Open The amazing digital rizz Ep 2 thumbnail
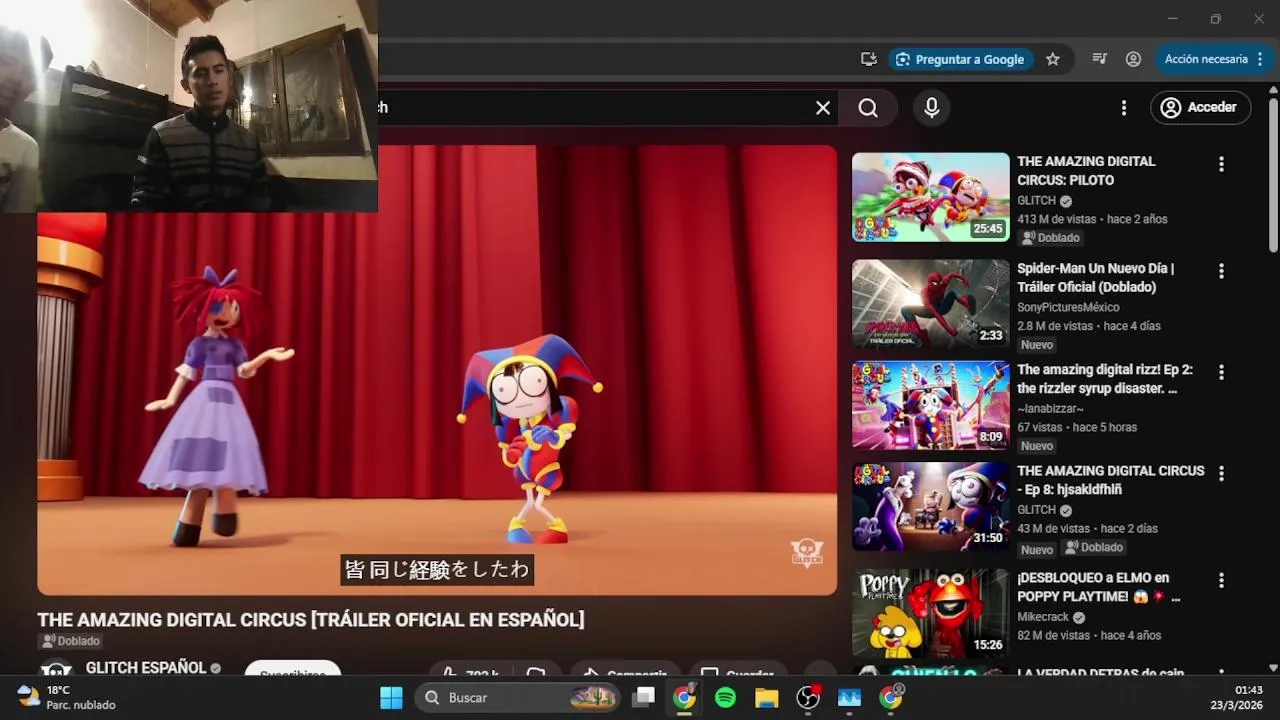 (931, 405)
